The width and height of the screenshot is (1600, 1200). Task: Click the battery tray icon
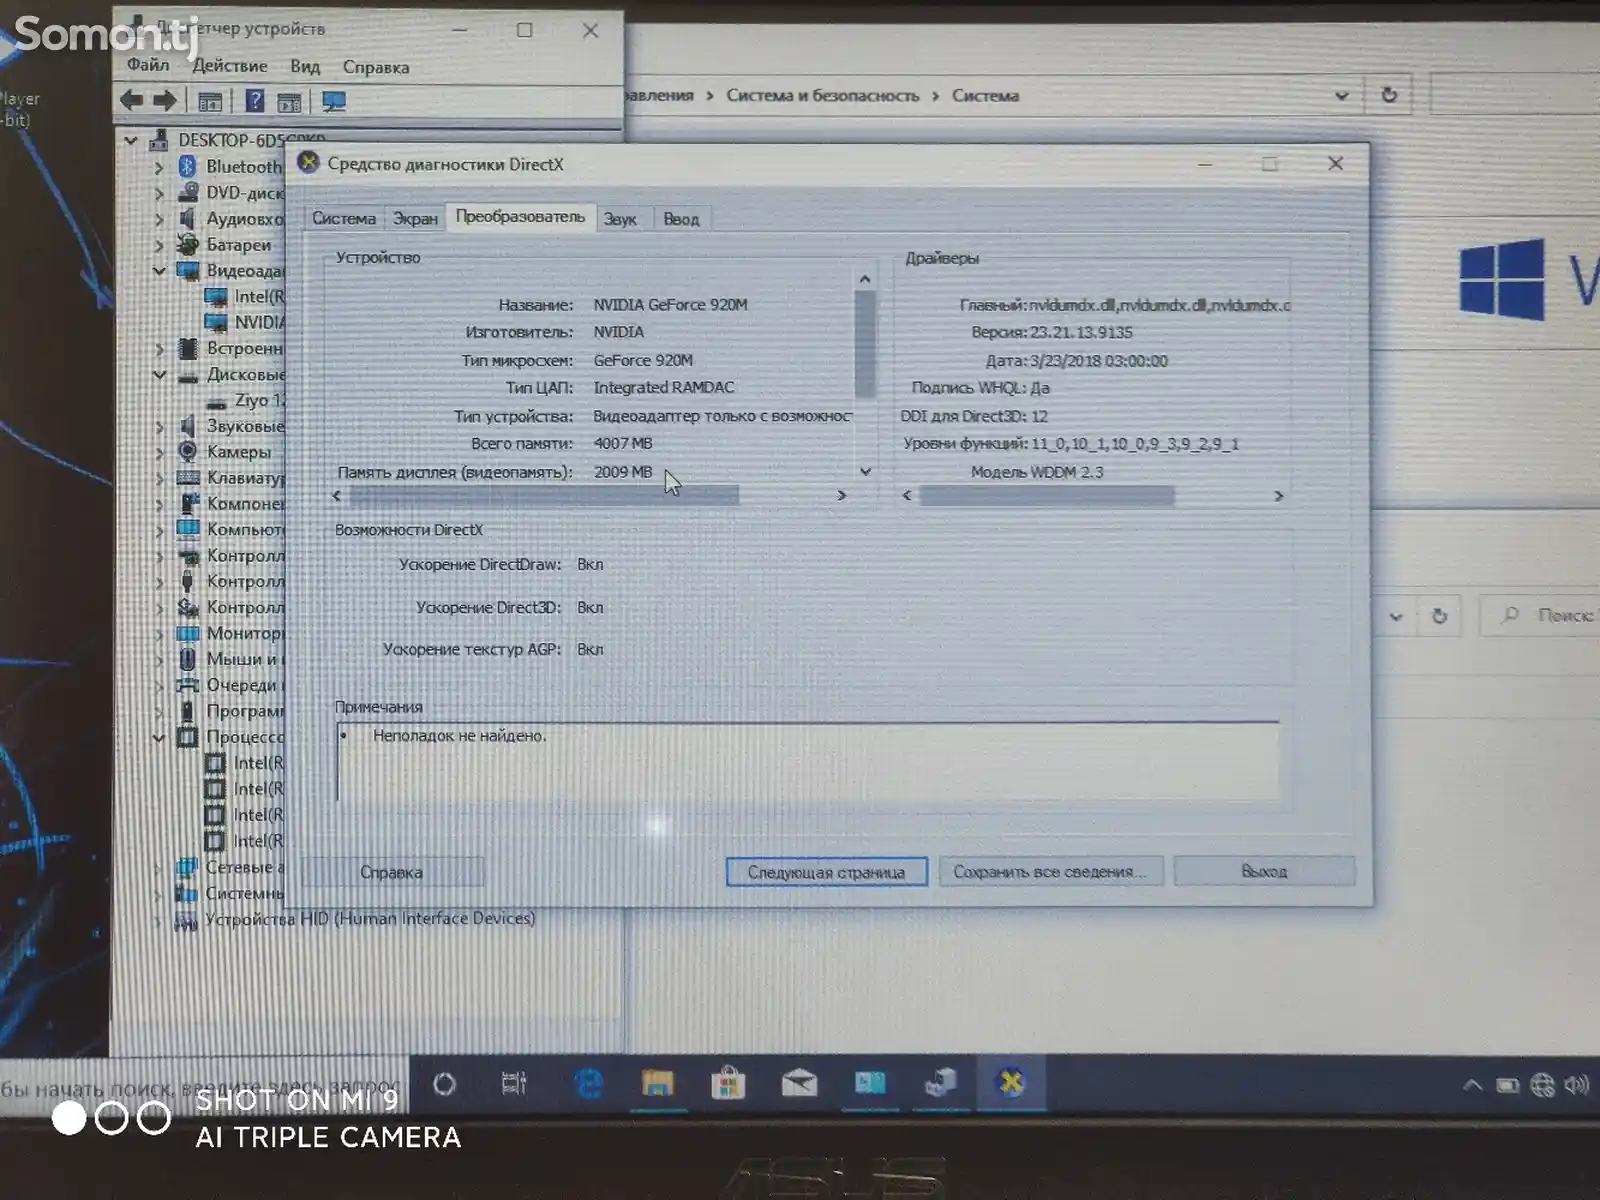pos(1508,1085)
